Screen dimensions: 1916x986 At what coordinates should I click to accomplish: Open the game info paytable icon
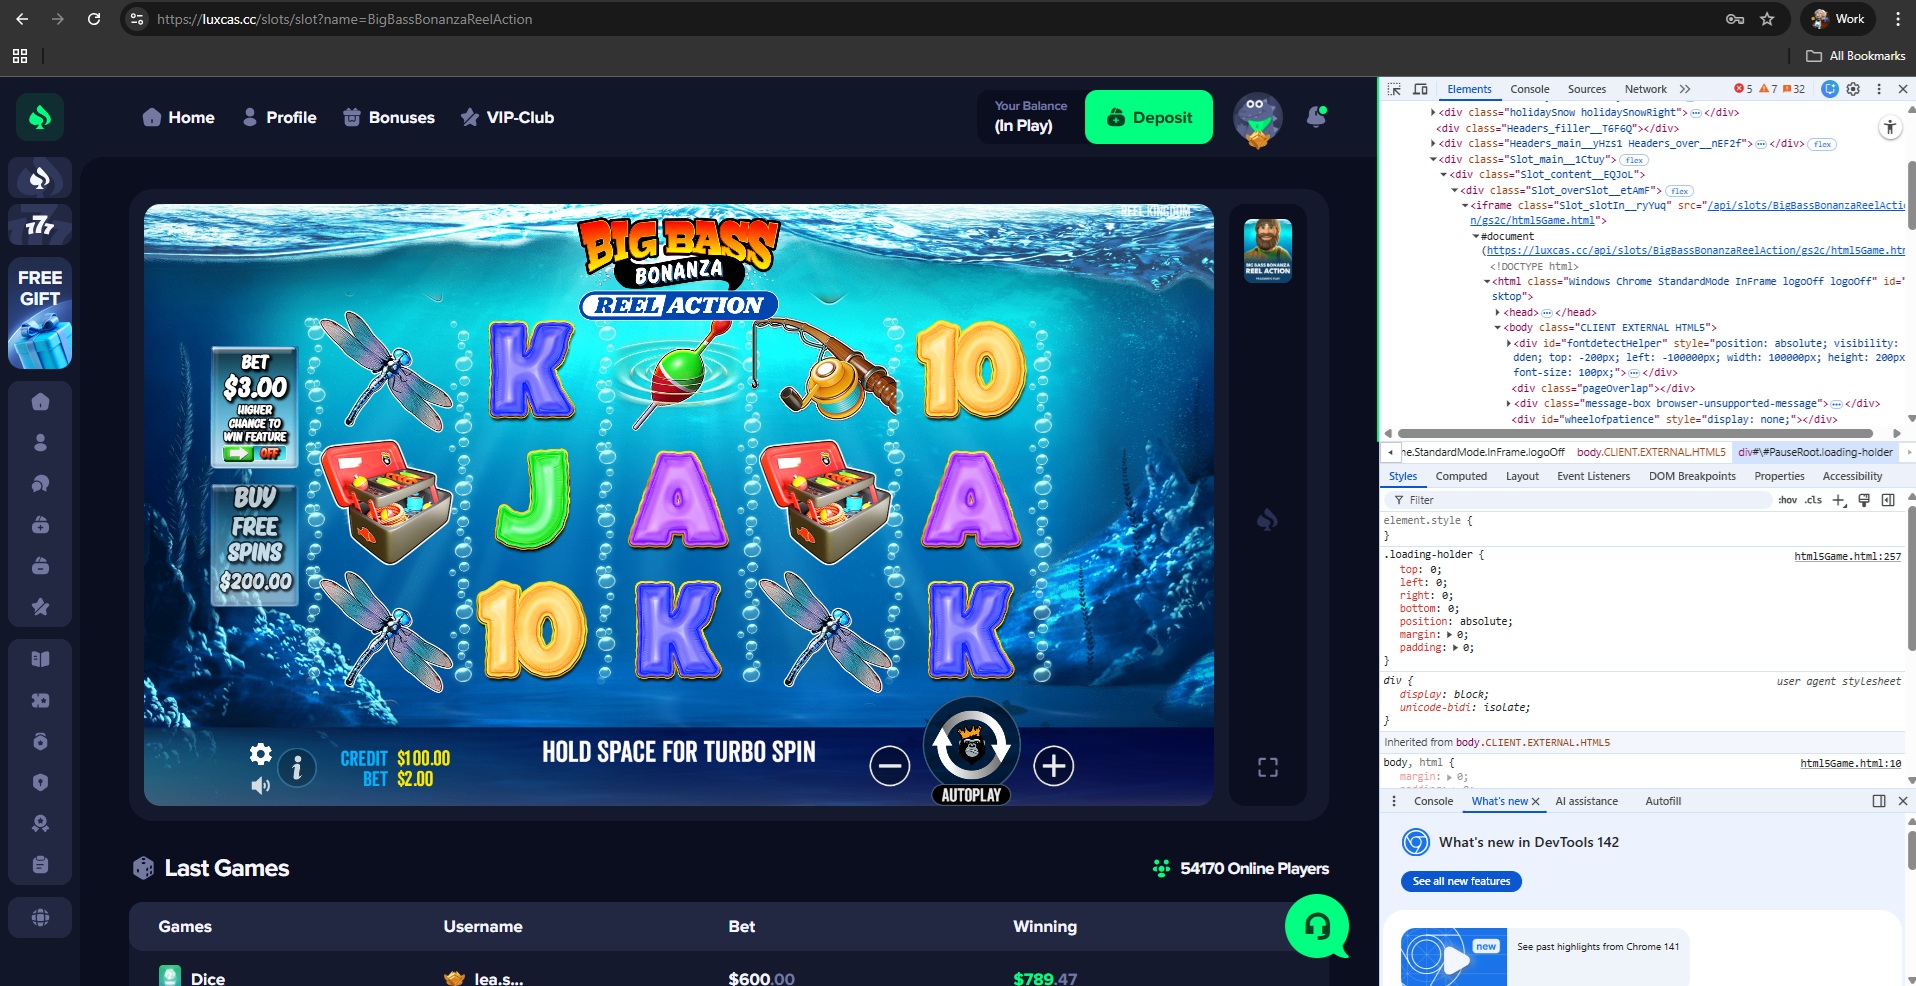pyautogui.click(x=297, y=768)
